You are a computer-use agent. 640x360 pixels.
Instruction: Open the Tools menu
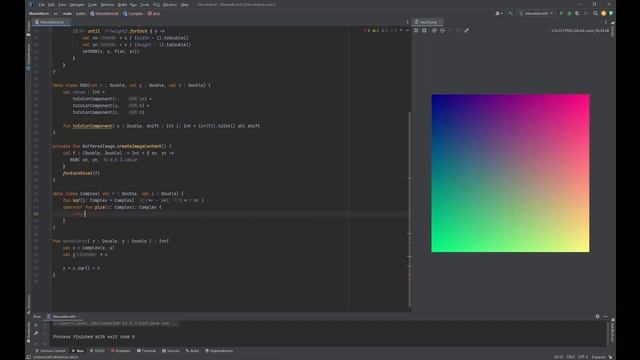145,4
